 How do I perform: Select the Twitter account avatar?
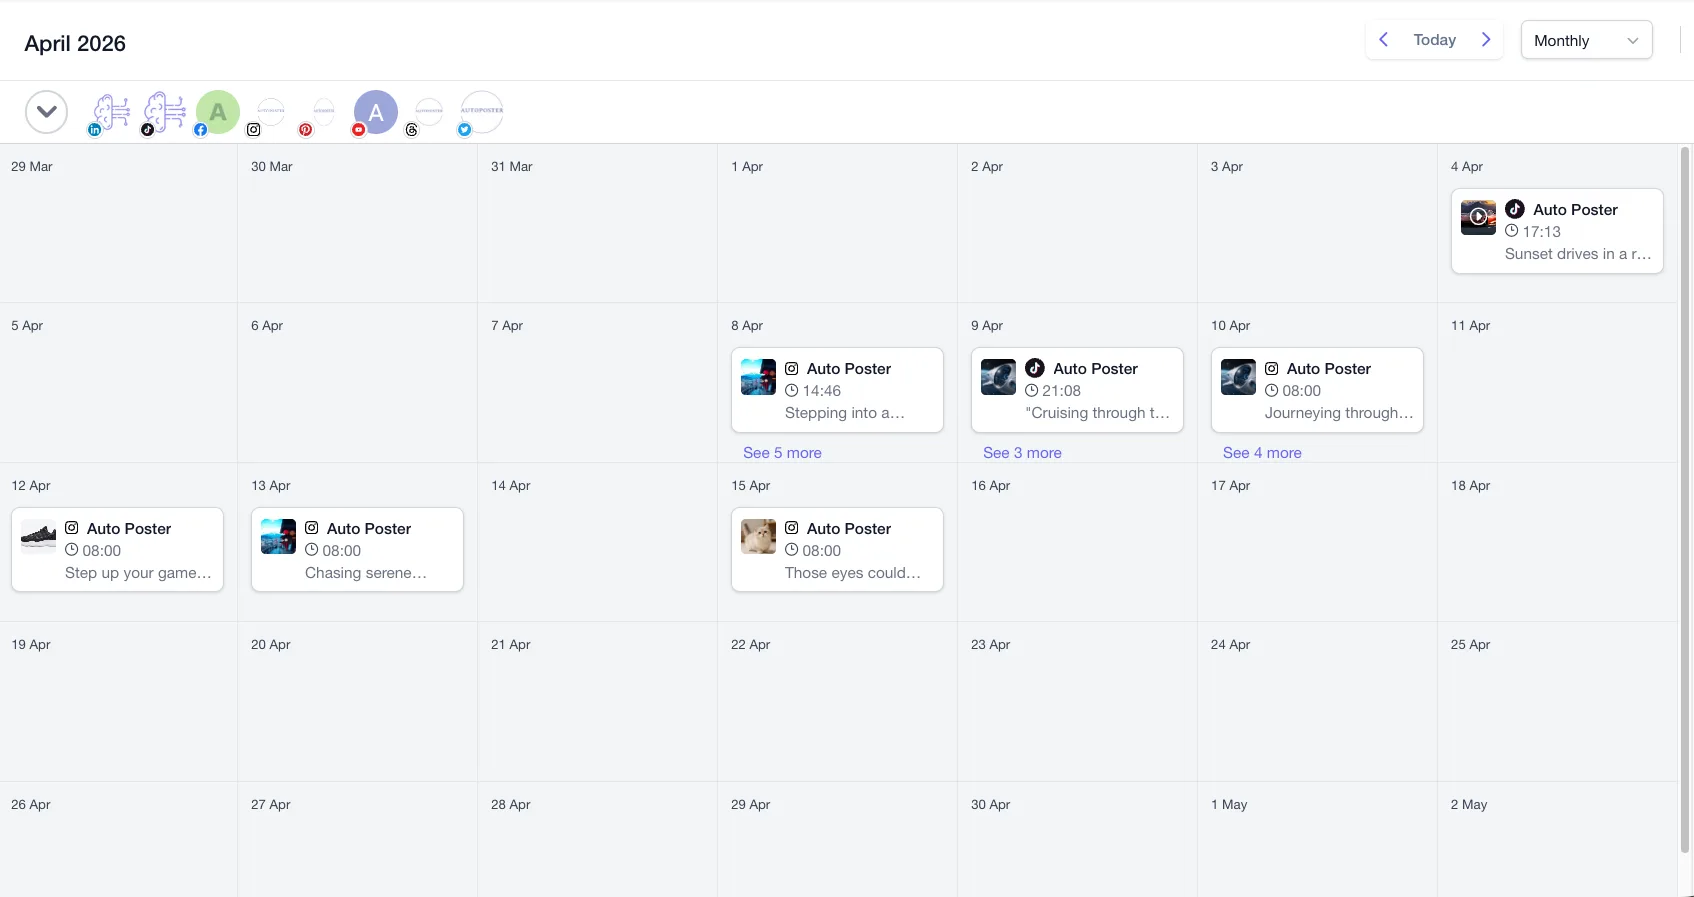pos(481,112)
